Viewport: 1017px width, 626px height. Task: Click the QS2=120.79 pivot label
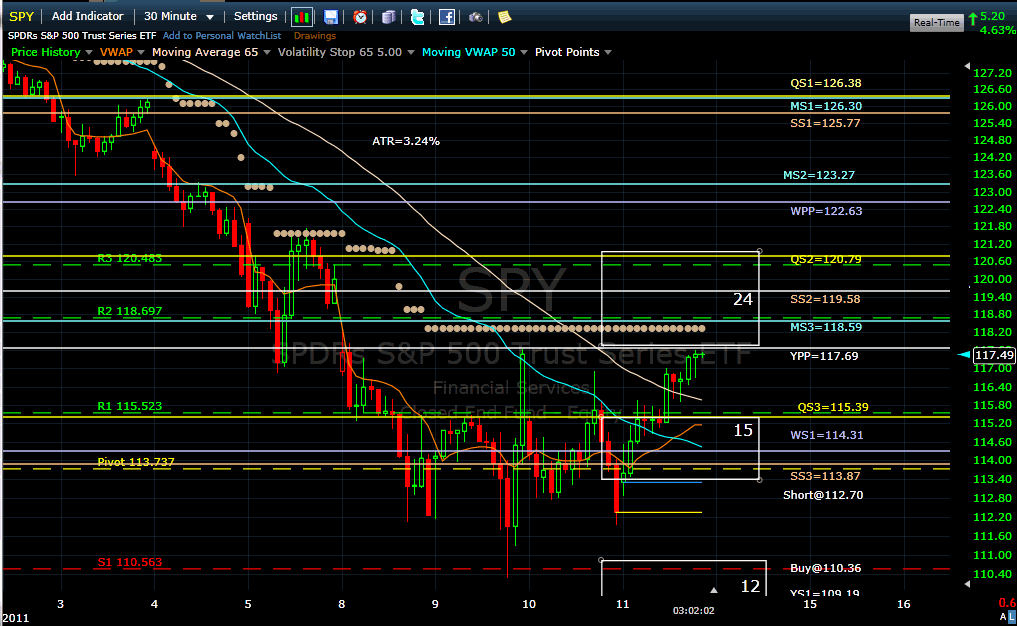tap(826, 259)
